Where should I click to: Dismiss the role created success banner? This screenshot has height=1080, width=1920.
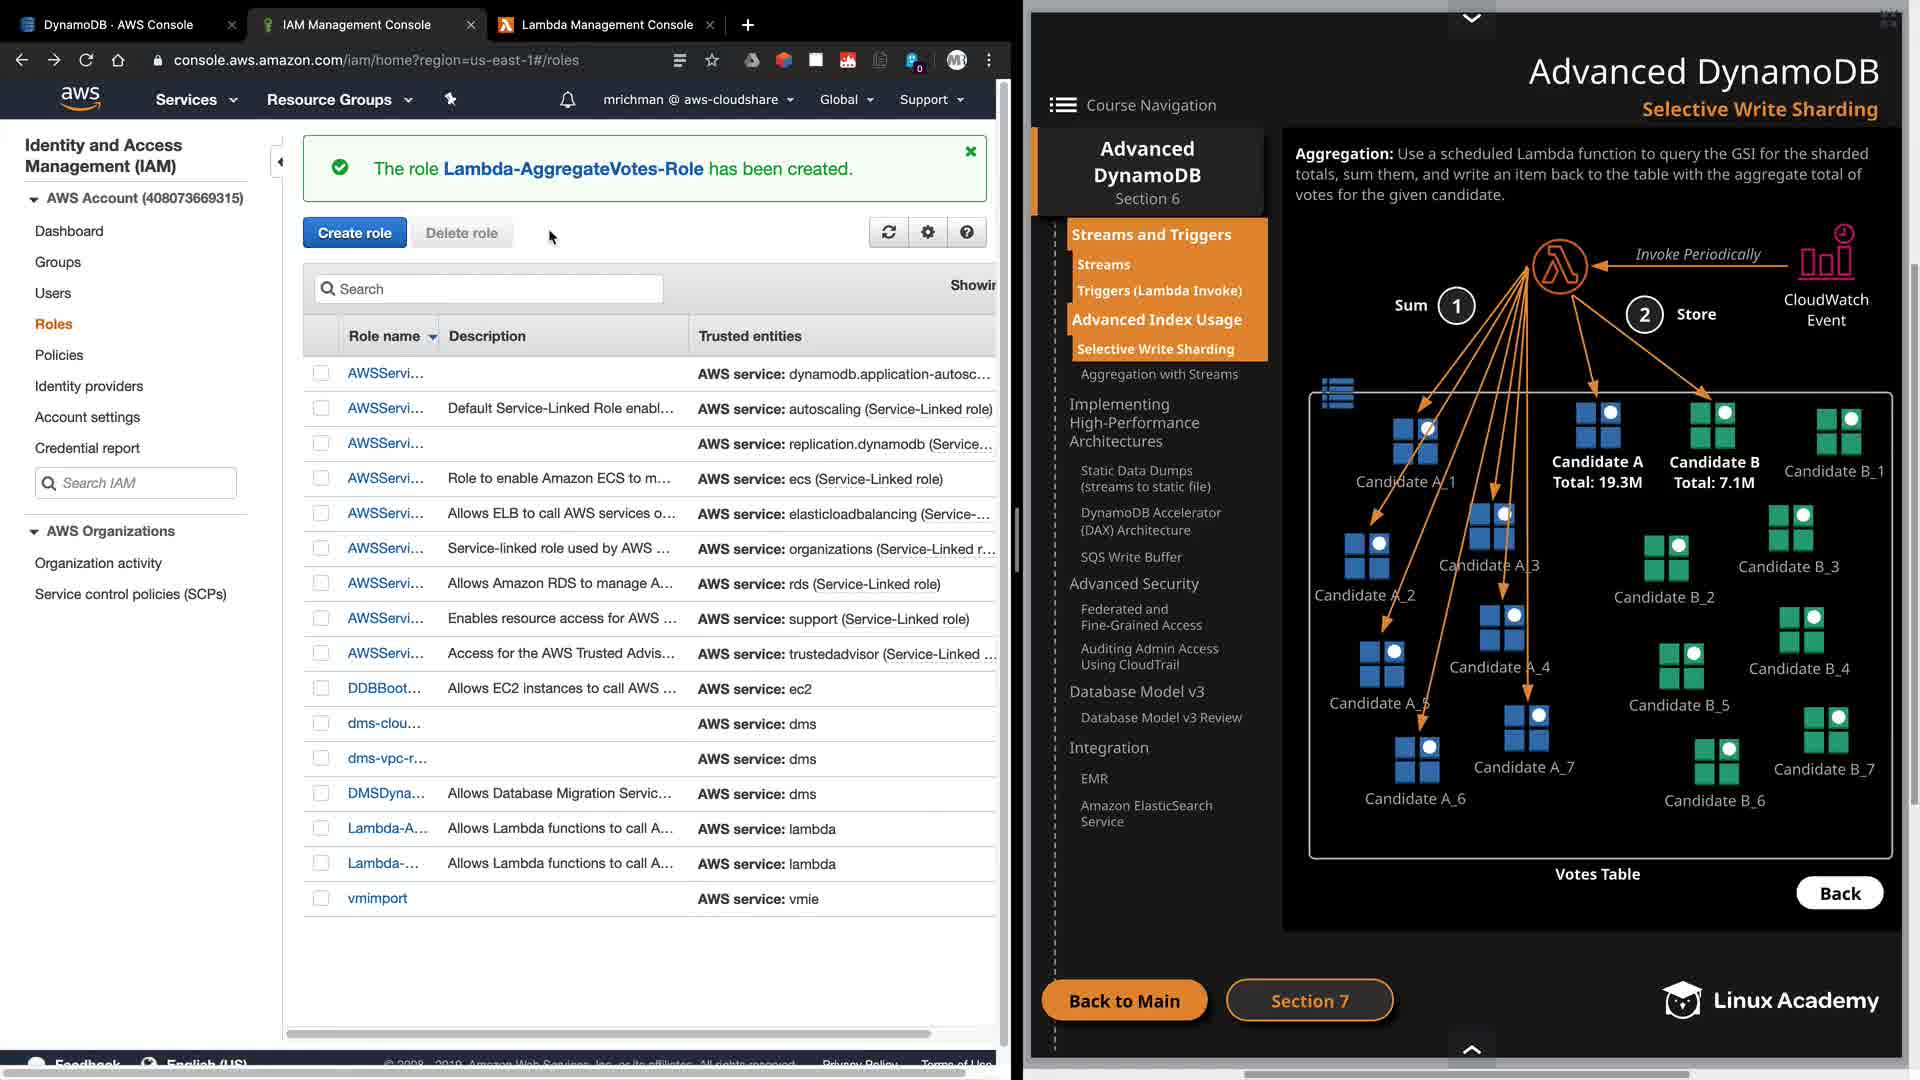970,151
